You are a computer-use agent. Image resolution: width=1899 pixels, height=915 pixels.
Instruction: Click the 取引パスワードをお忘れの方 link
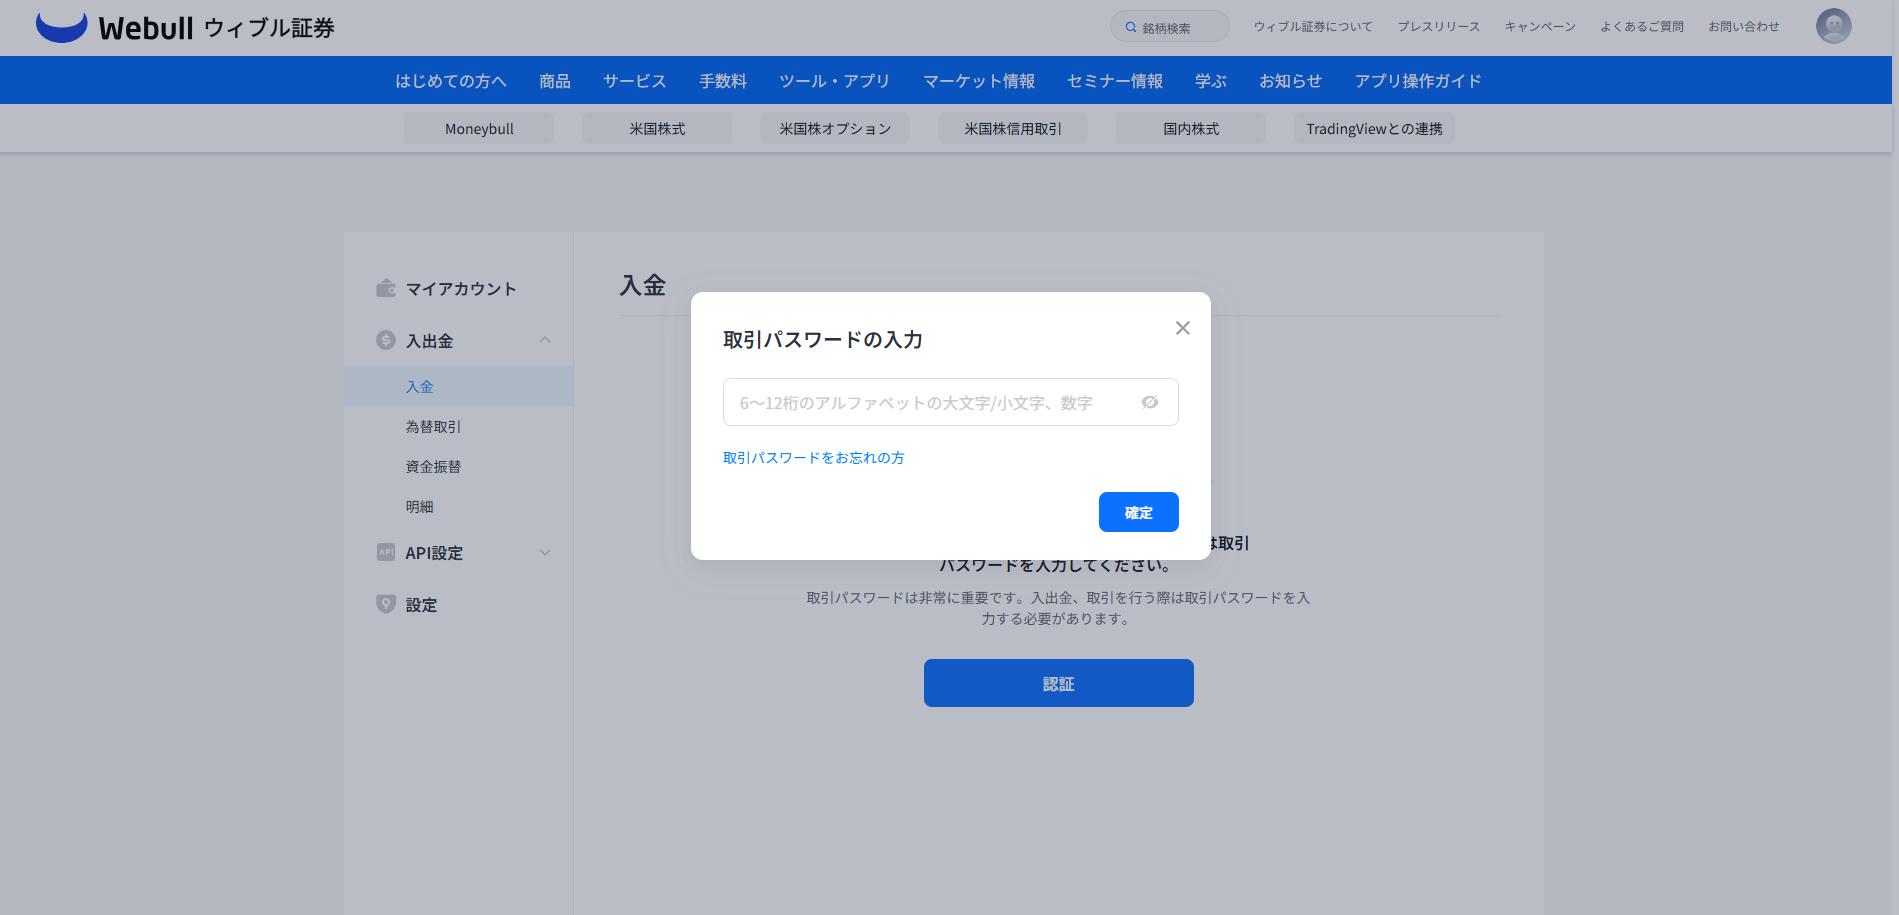pos(813,458)
